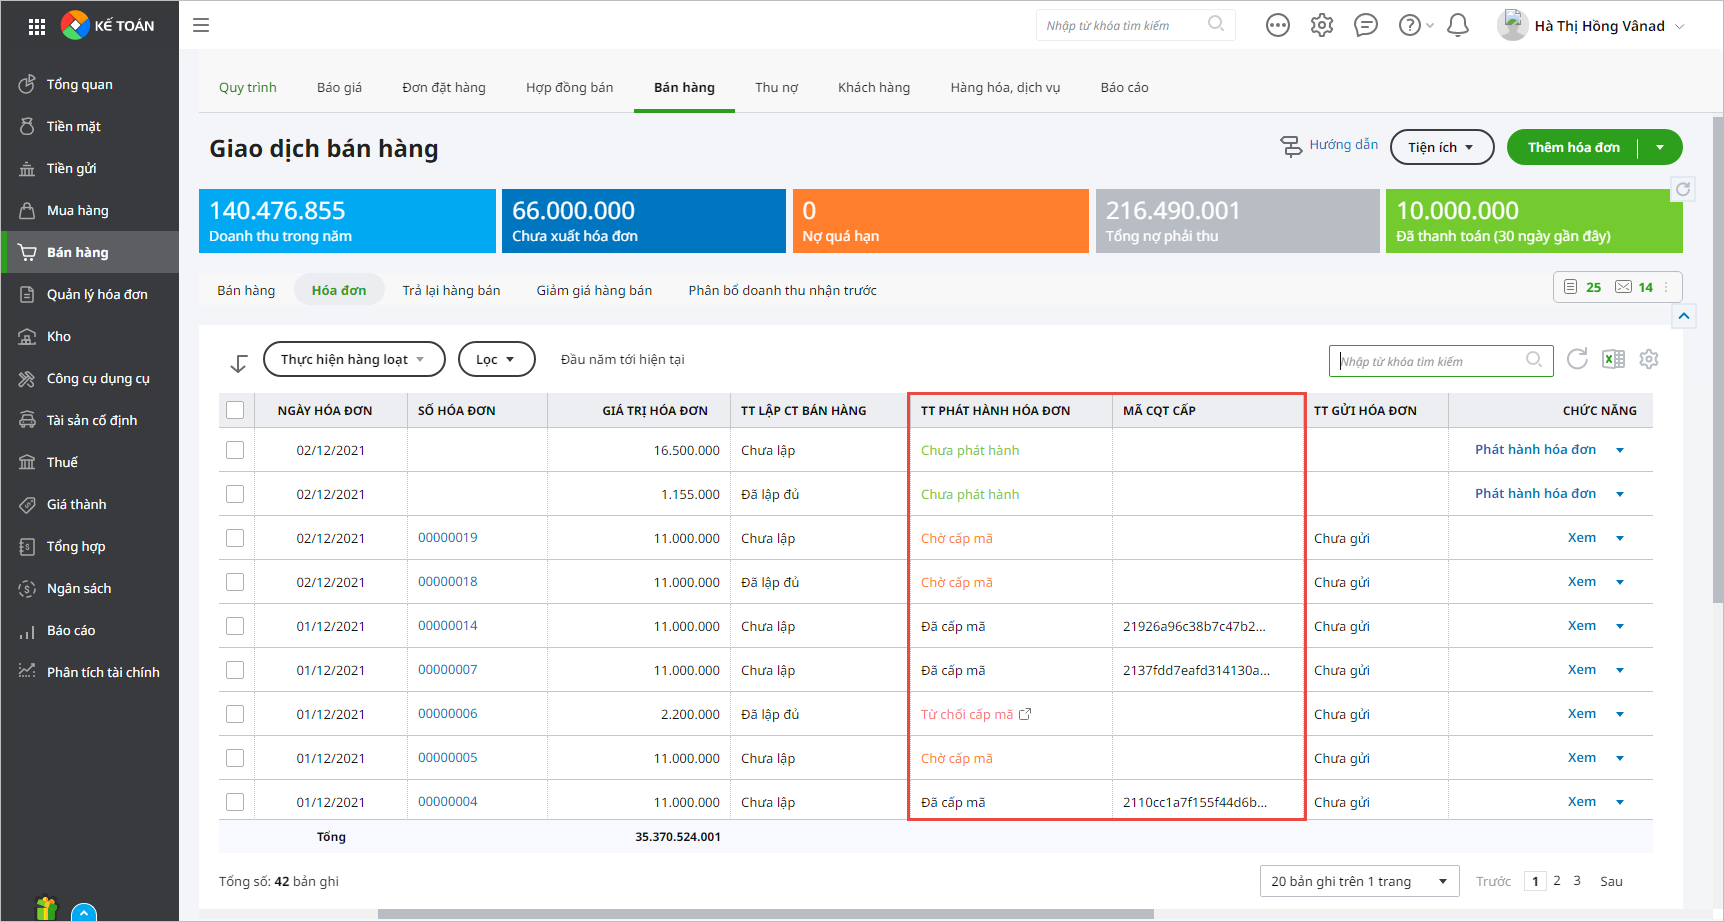Image resolution: width=1724 pixels, height=922 pixels.
Task: Expand the user account name dropdown
Action: click(x=1680, y=26)
